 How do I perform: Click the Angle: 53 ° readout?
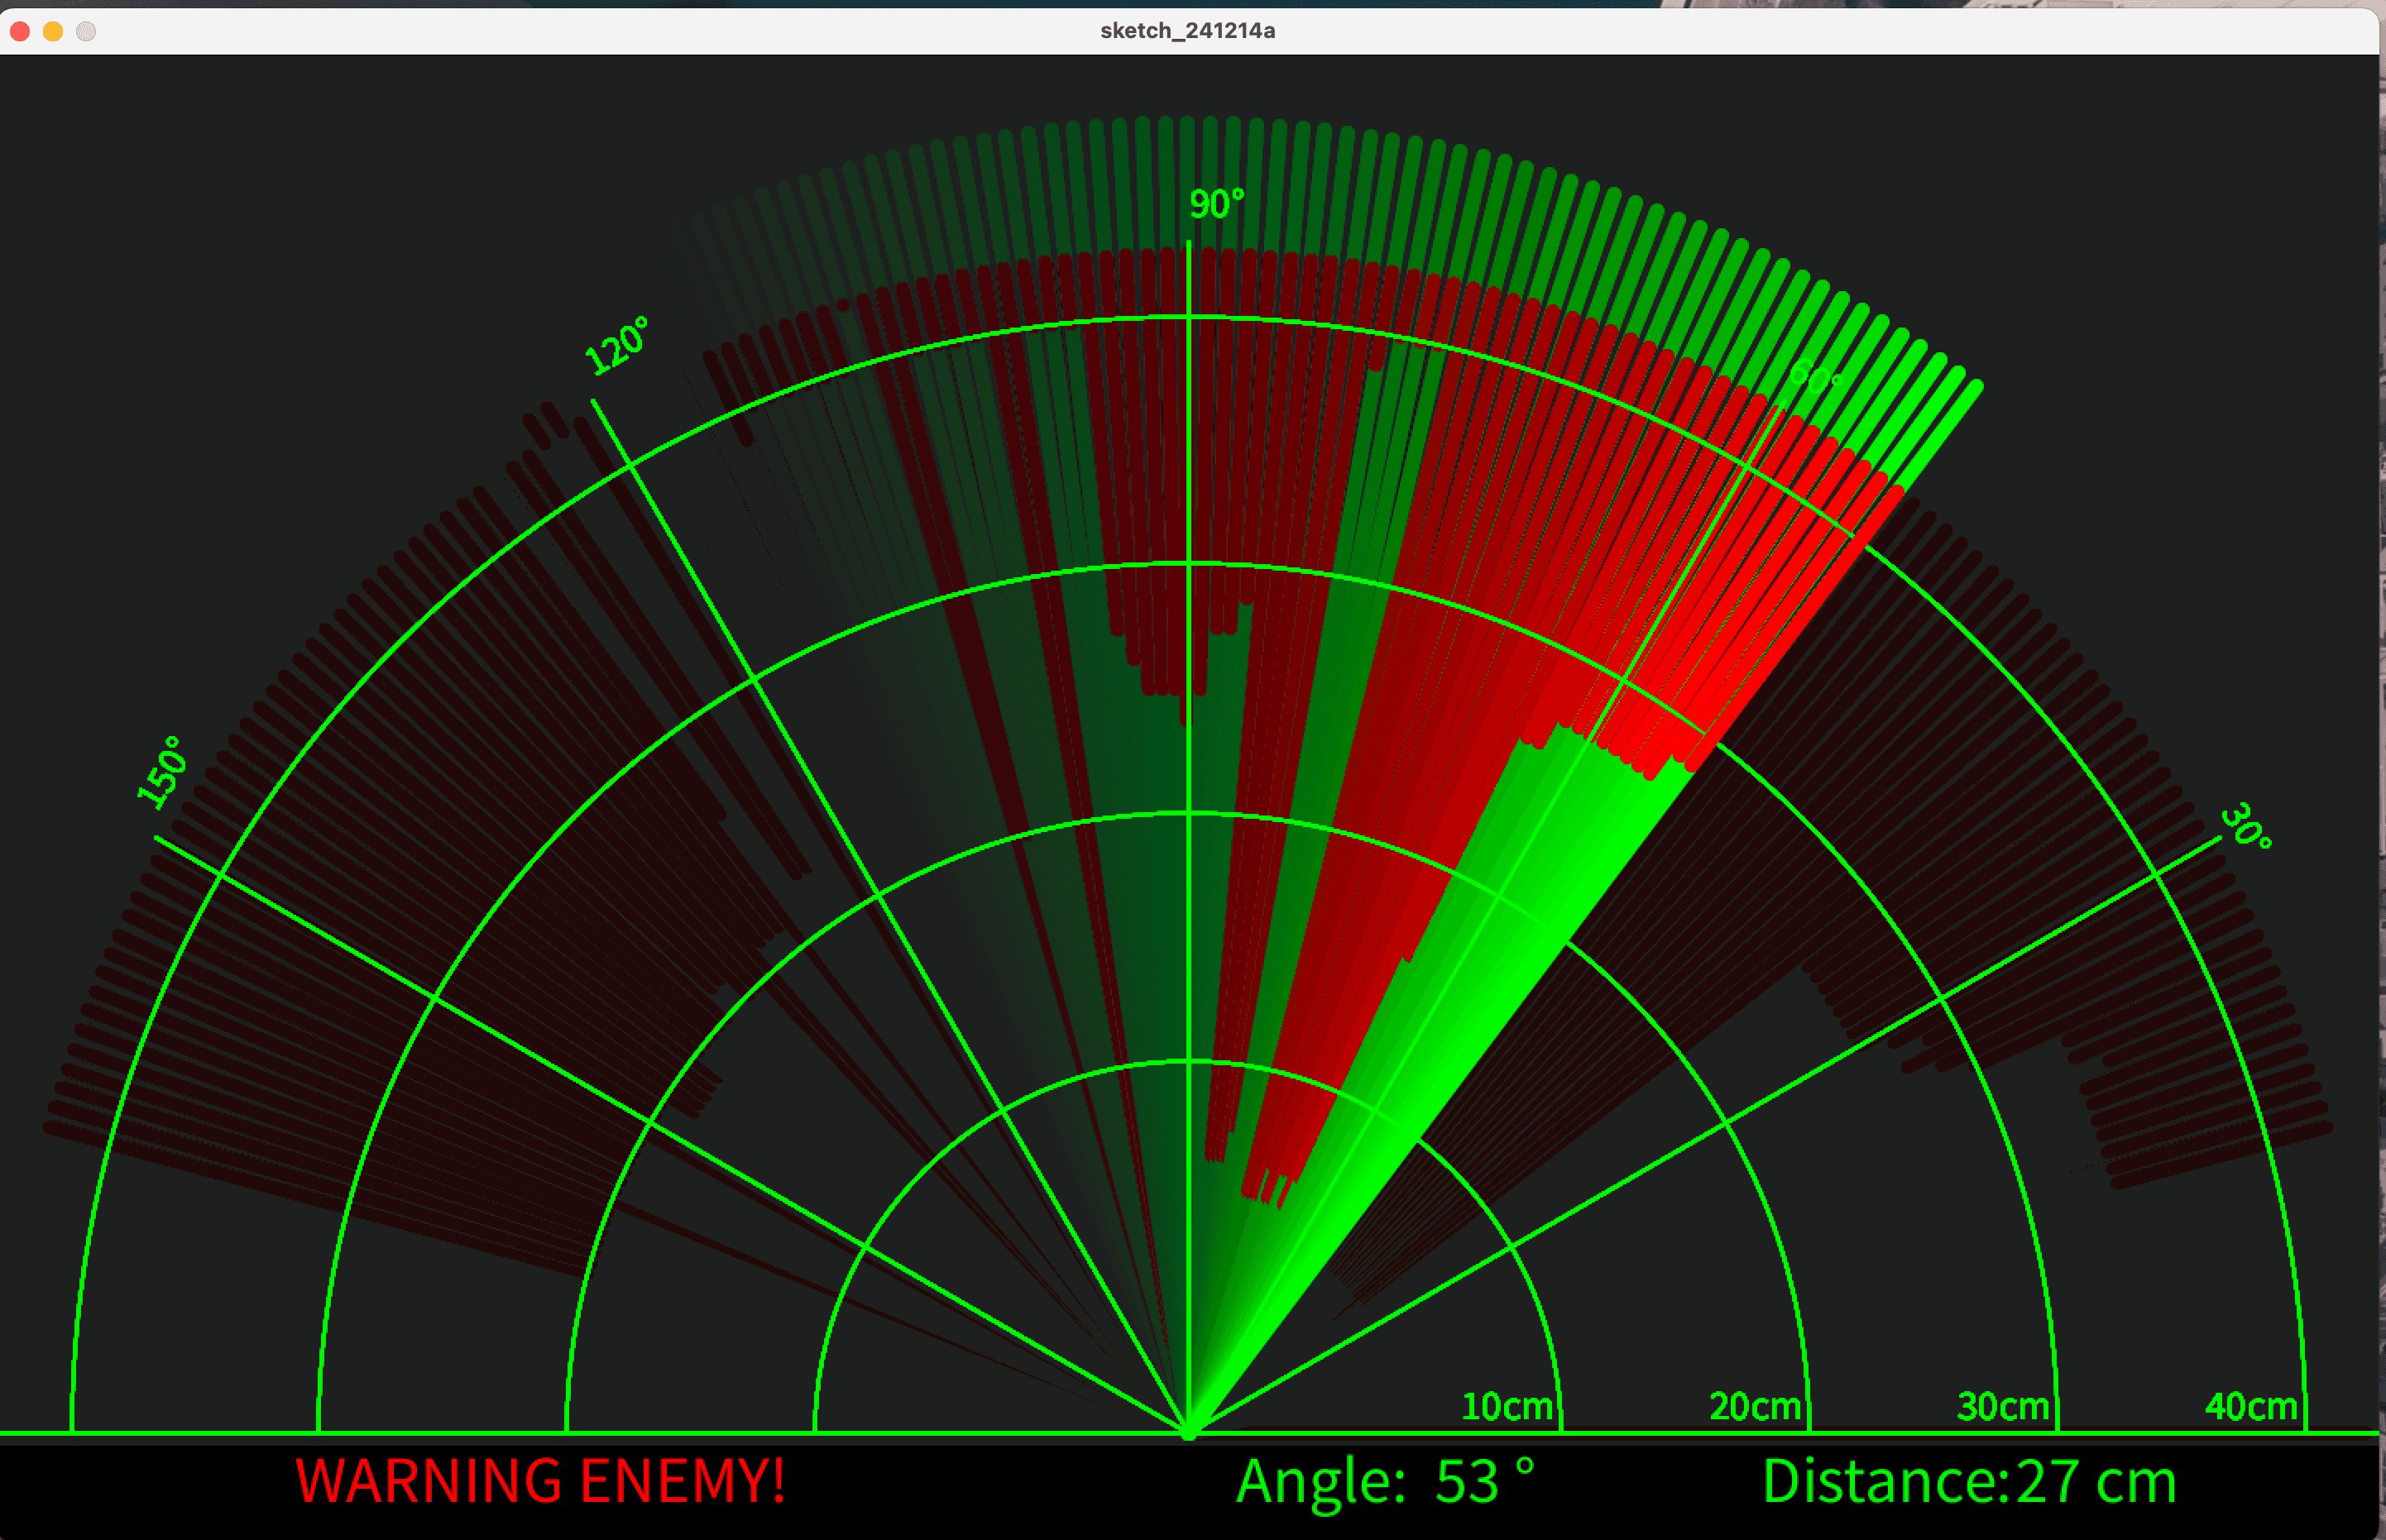point(1385,1482)
